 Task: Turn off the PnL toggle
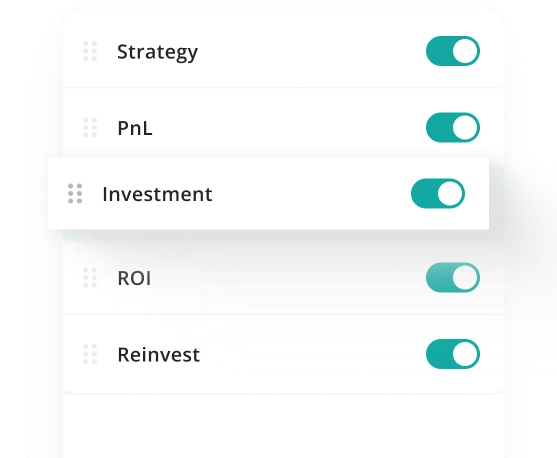[453, 128]
